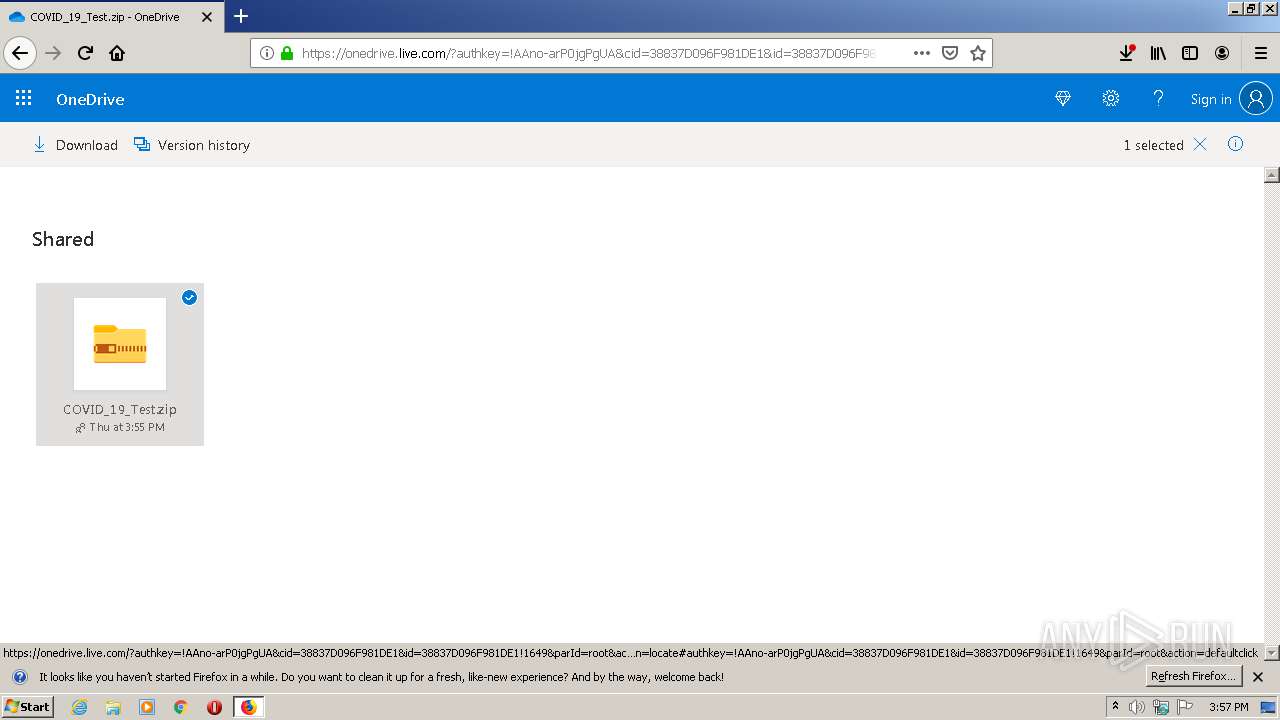Show site information icon in address bar
1280x720 pixels.
coord(267,53)
